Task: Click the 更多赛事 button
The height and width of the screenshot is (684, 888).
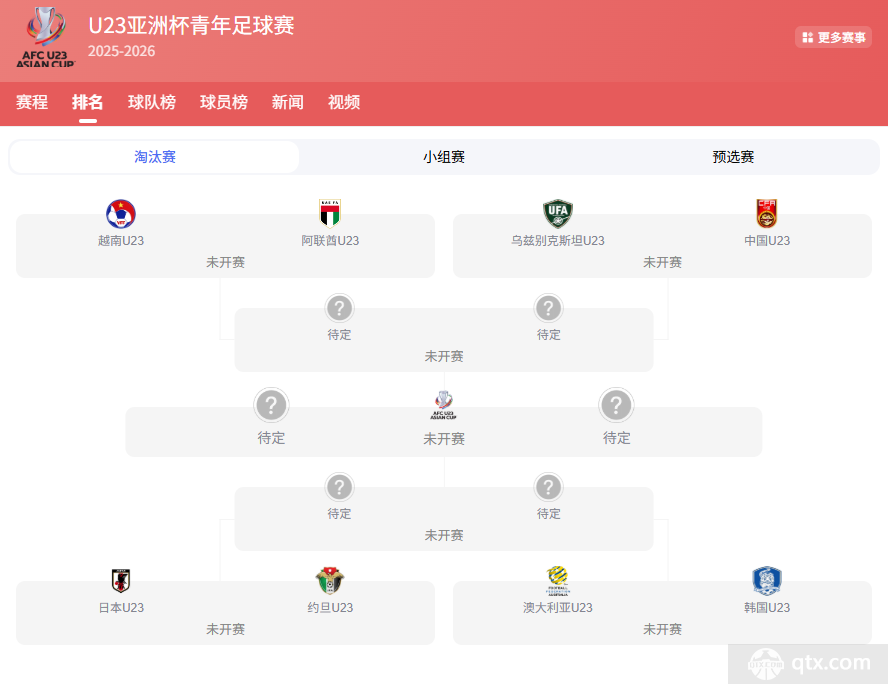Action: pyautogui.click(x=833, y=35)
